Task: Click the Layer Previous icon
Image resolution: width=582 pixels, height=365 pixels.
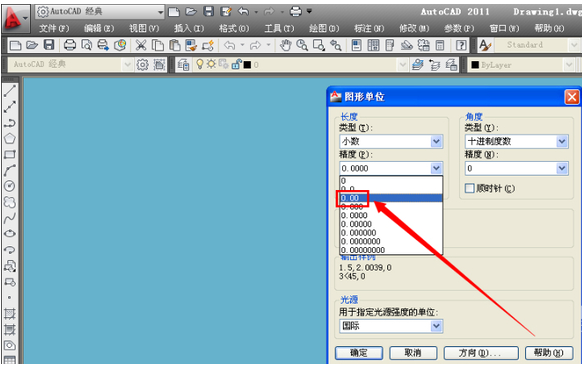Action: (435, 65)
